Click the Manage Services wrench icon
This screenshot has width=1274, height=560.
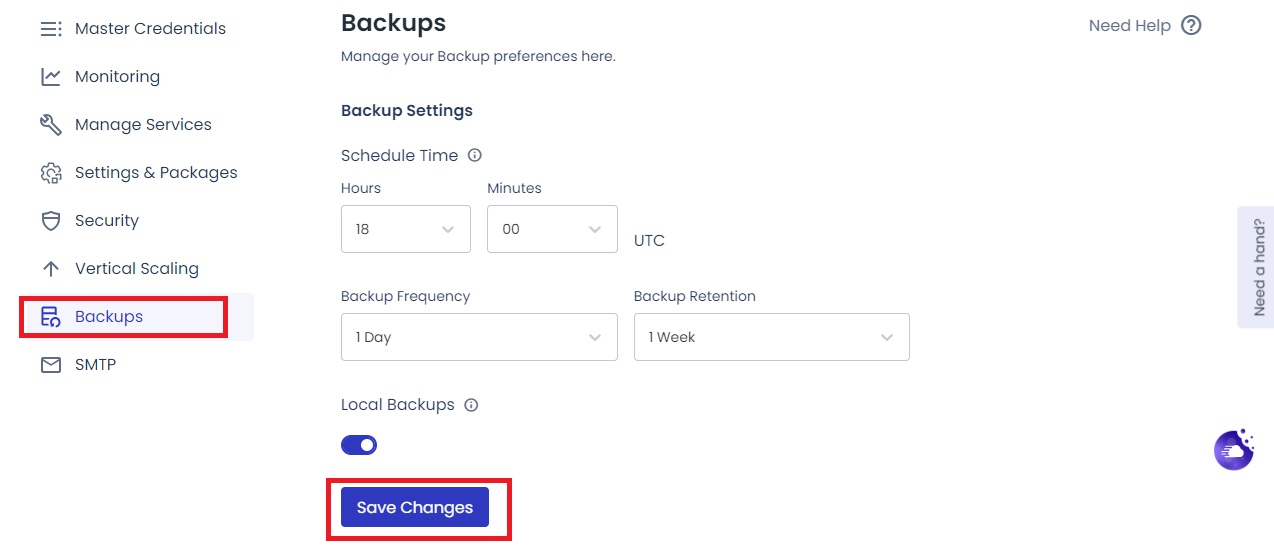tap(50, 125)
